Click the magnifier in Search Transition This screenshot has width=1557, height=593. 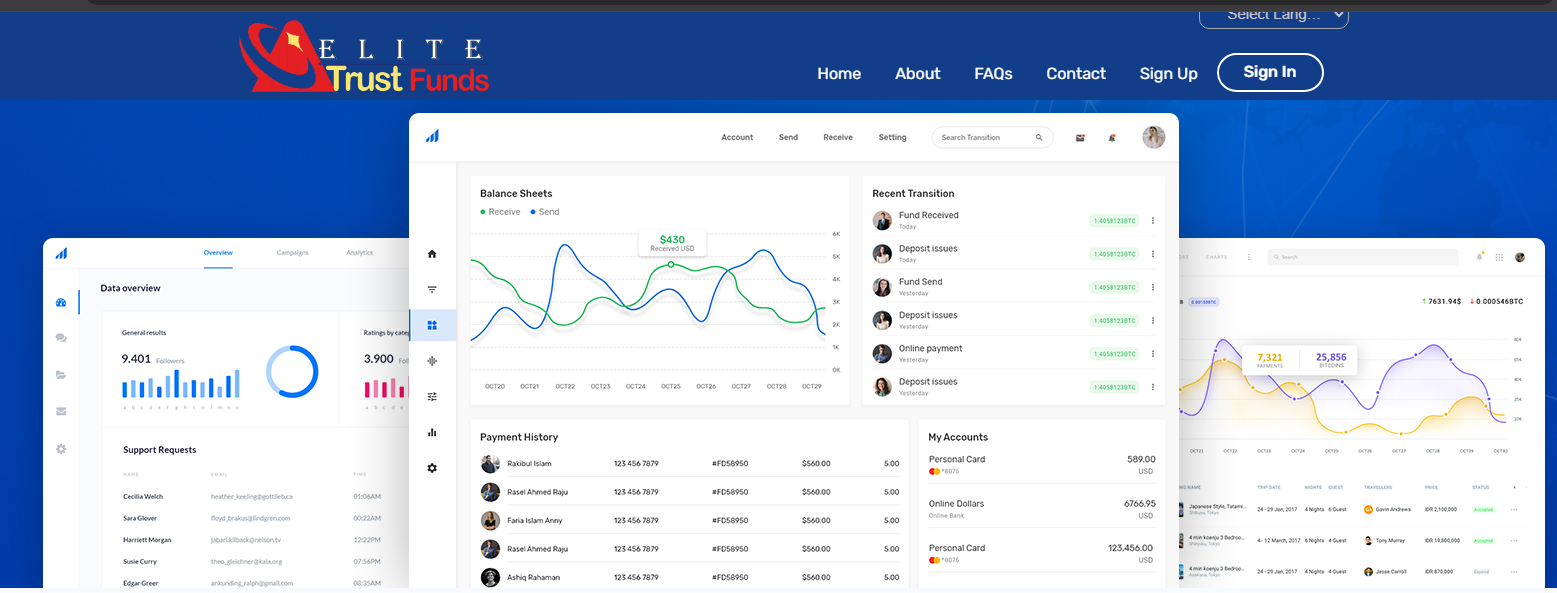[1039, 137]
